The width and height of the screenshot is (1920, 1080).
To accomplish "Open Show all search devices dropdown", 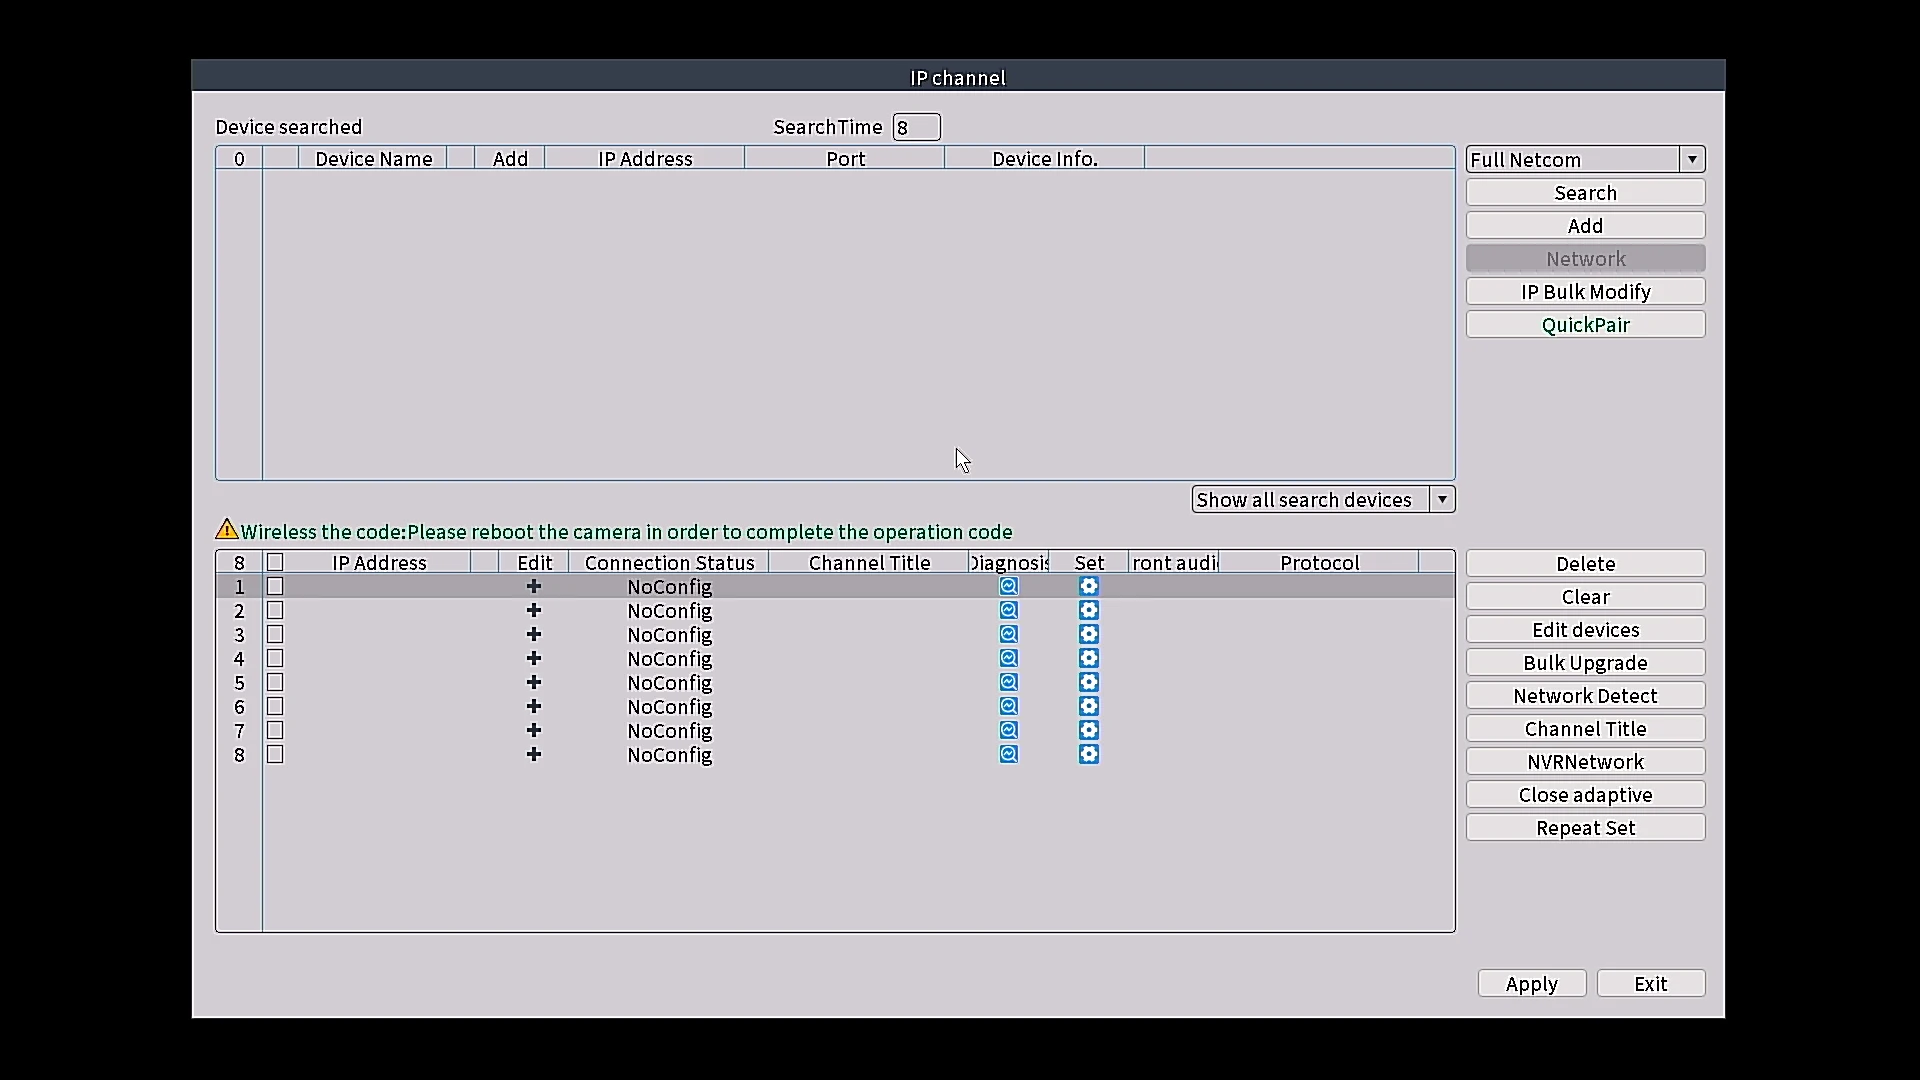I will [1442, 500].
